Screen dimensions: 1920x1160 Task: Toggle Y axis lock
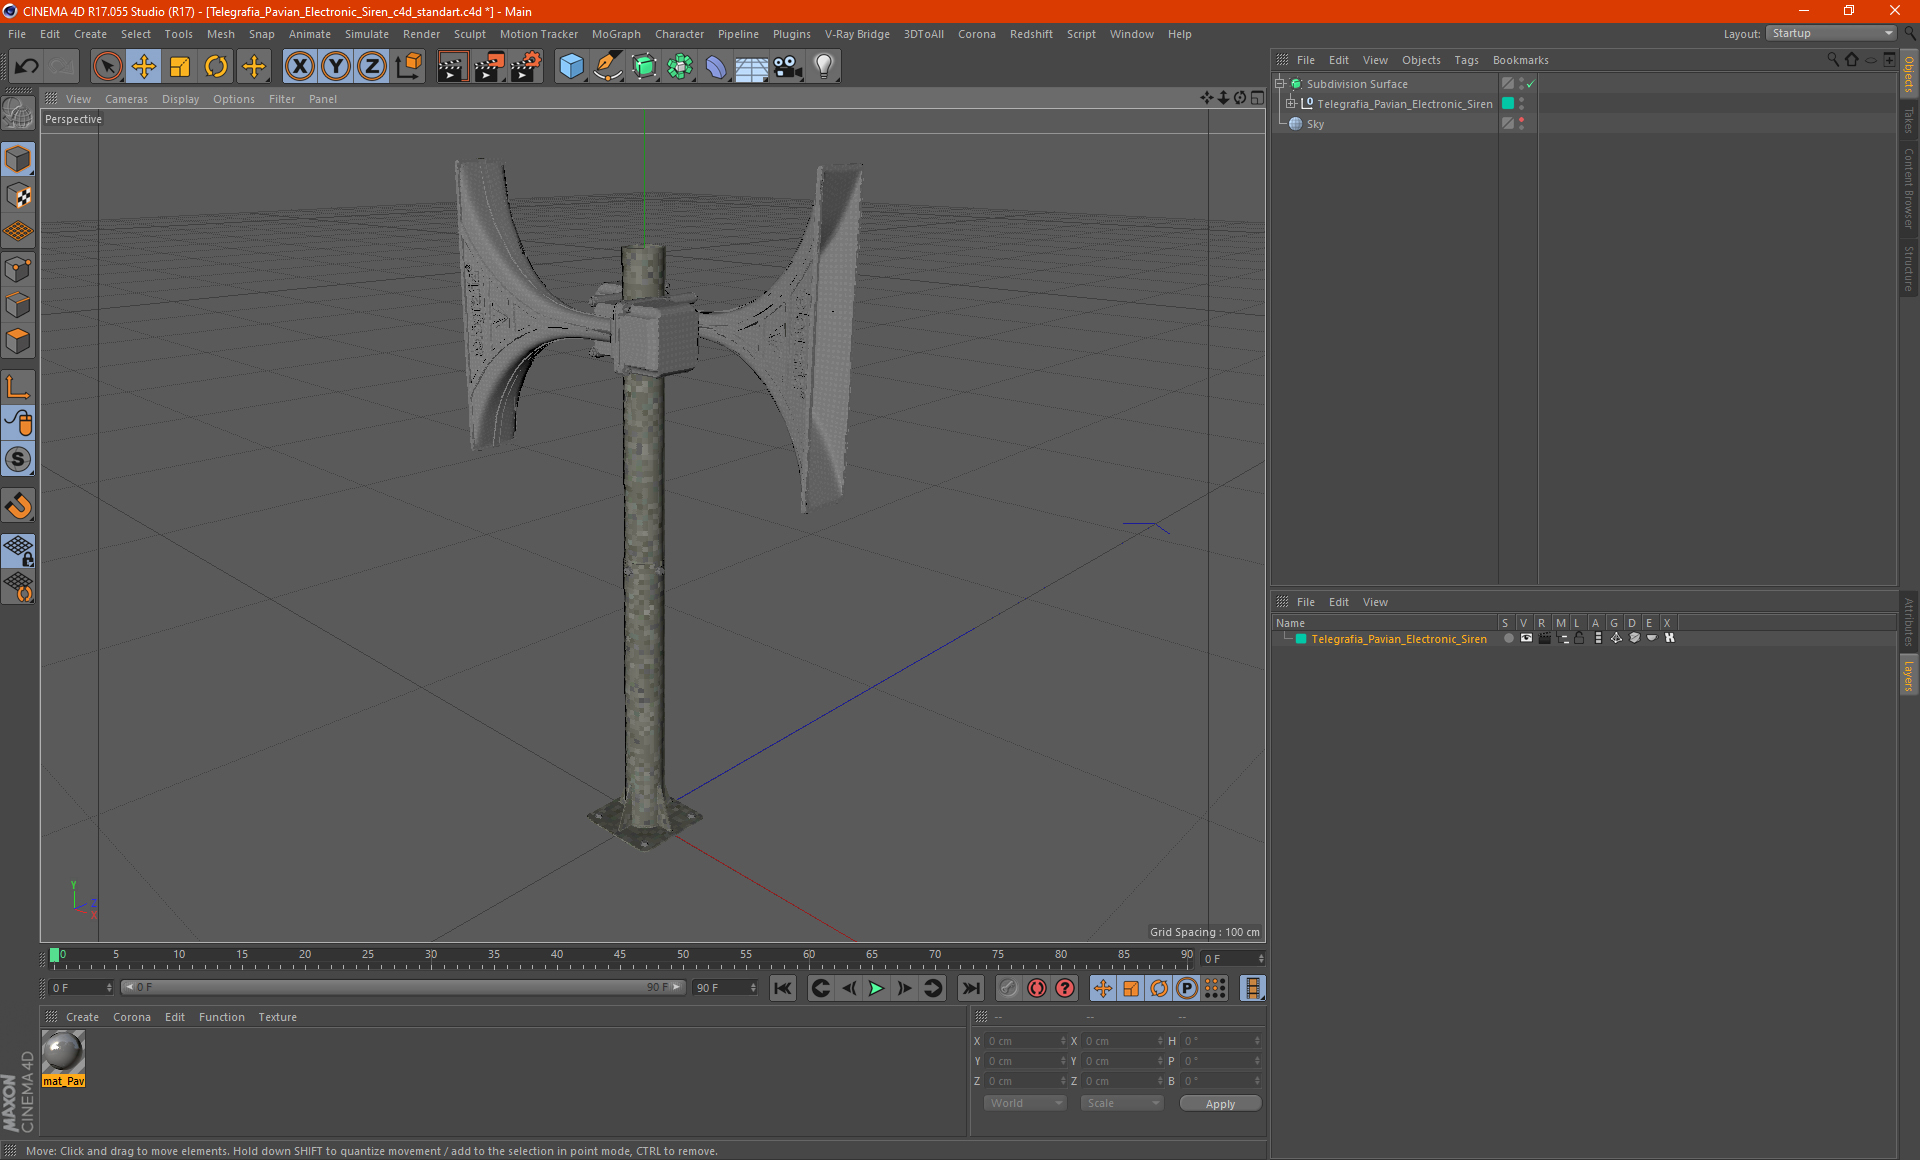coord(336,67)
